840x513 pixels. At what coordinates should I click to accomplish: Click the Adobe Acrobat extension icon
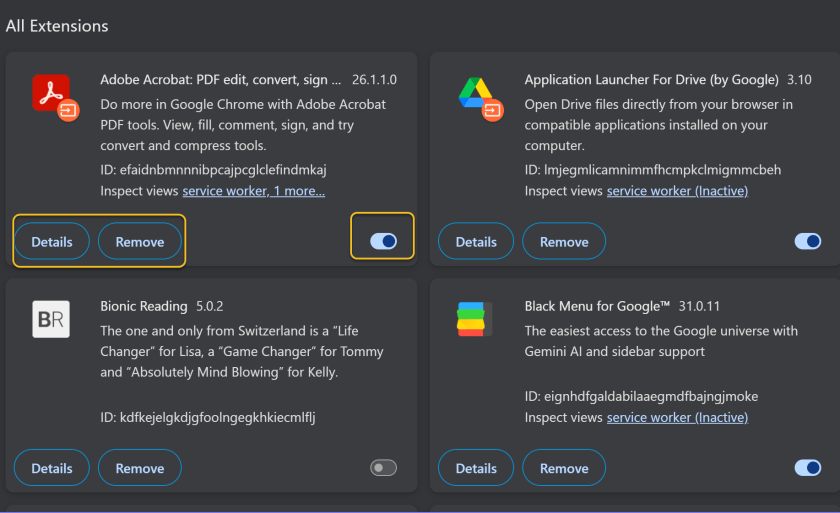pyautogui.click(x=52, y=95)
